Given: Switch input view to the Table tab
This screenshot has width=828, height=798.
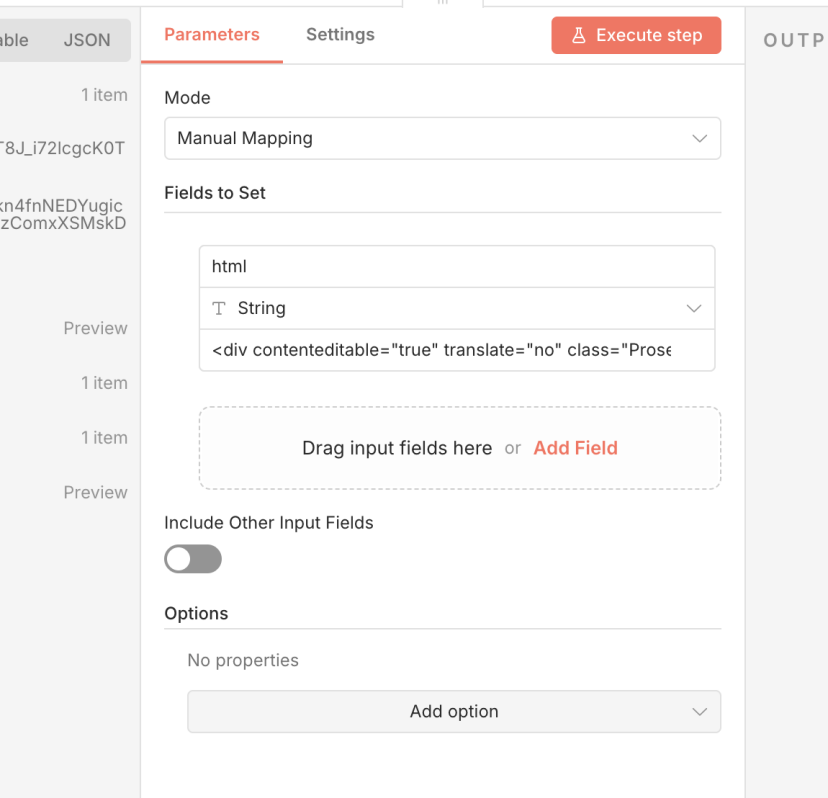Looking at the screenshot, I should [x=14, y=41].
